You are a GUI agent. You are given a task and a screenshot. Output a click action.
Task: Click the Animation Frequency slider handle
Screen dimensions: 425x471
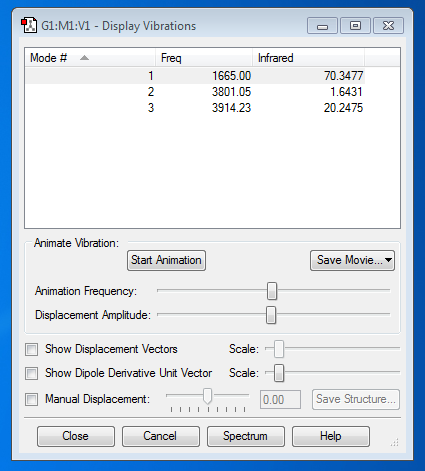click(272, 291)
